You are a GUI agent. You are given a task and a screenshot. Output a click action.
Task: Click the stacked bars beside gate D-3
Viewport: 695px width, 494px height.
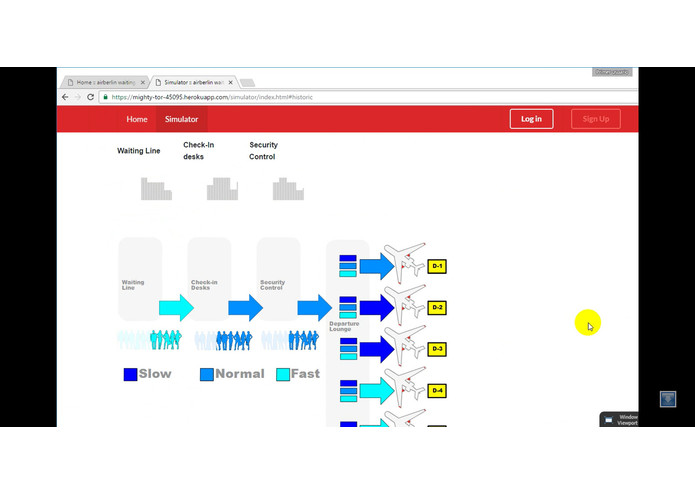(348, 349)
